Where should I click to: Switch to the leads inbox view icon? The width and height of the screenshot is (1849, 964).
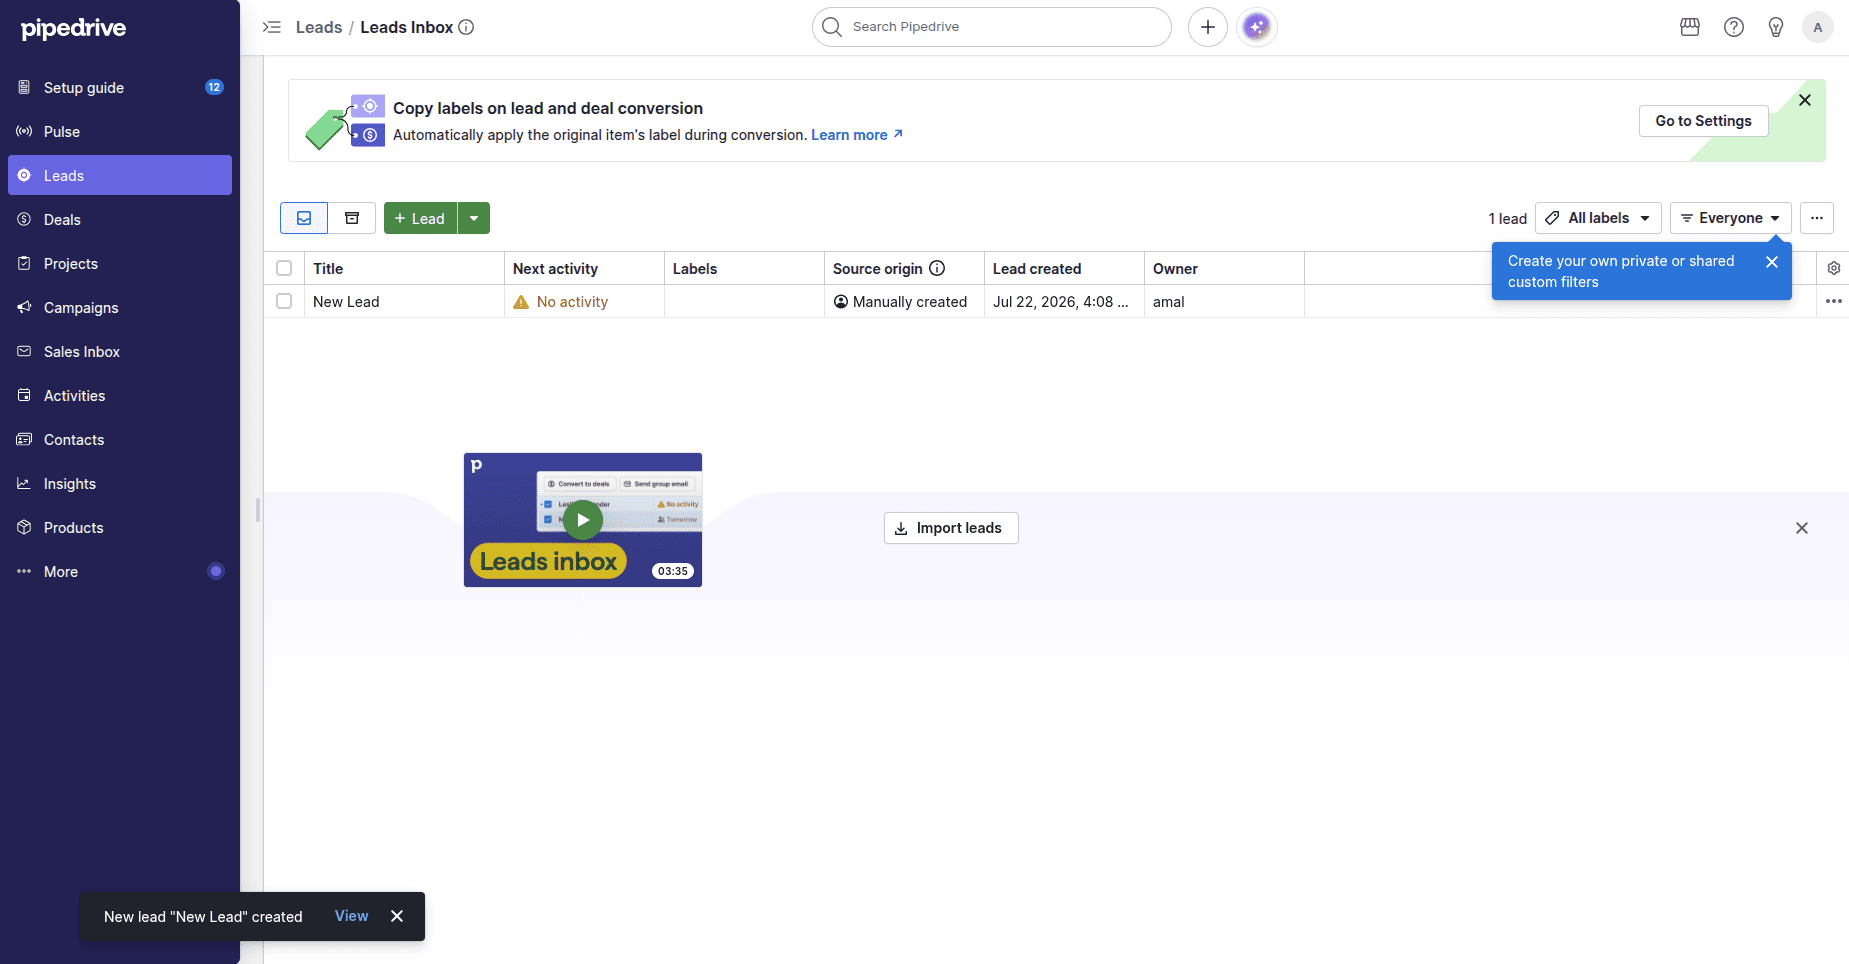[304, 218]
